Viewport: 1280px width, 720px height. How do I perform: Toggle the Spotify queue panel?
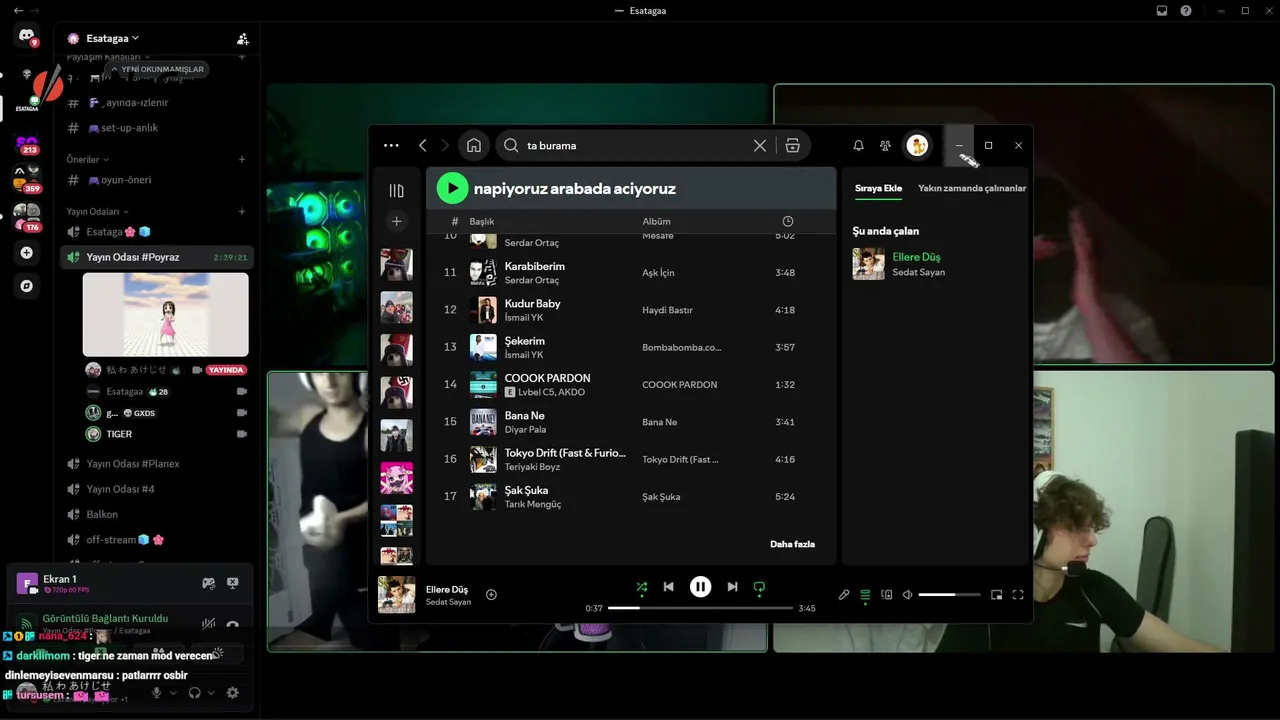click(x=865, y=595)
